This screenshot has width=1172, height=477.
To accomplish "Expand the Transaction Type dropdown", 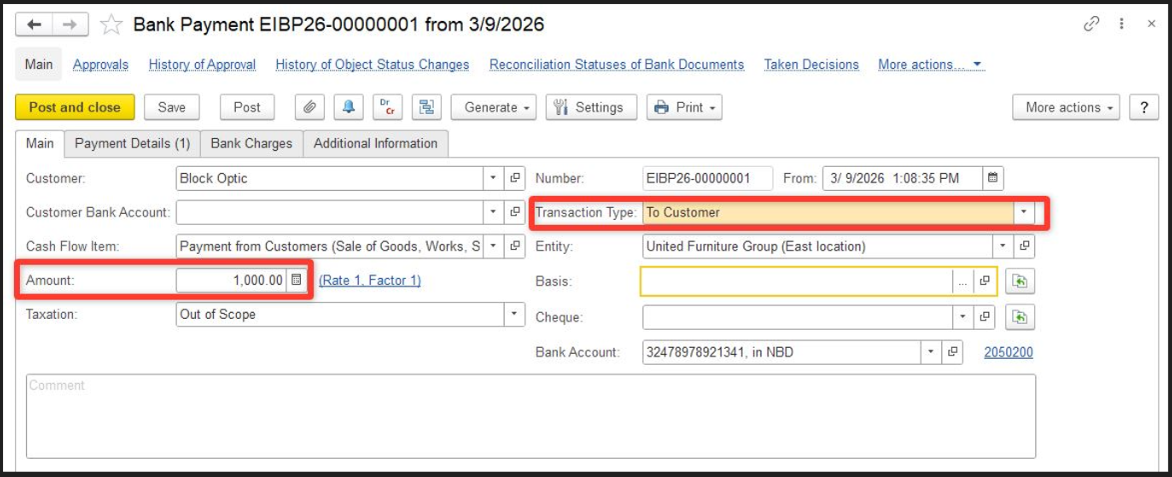I will [1023, 213].
